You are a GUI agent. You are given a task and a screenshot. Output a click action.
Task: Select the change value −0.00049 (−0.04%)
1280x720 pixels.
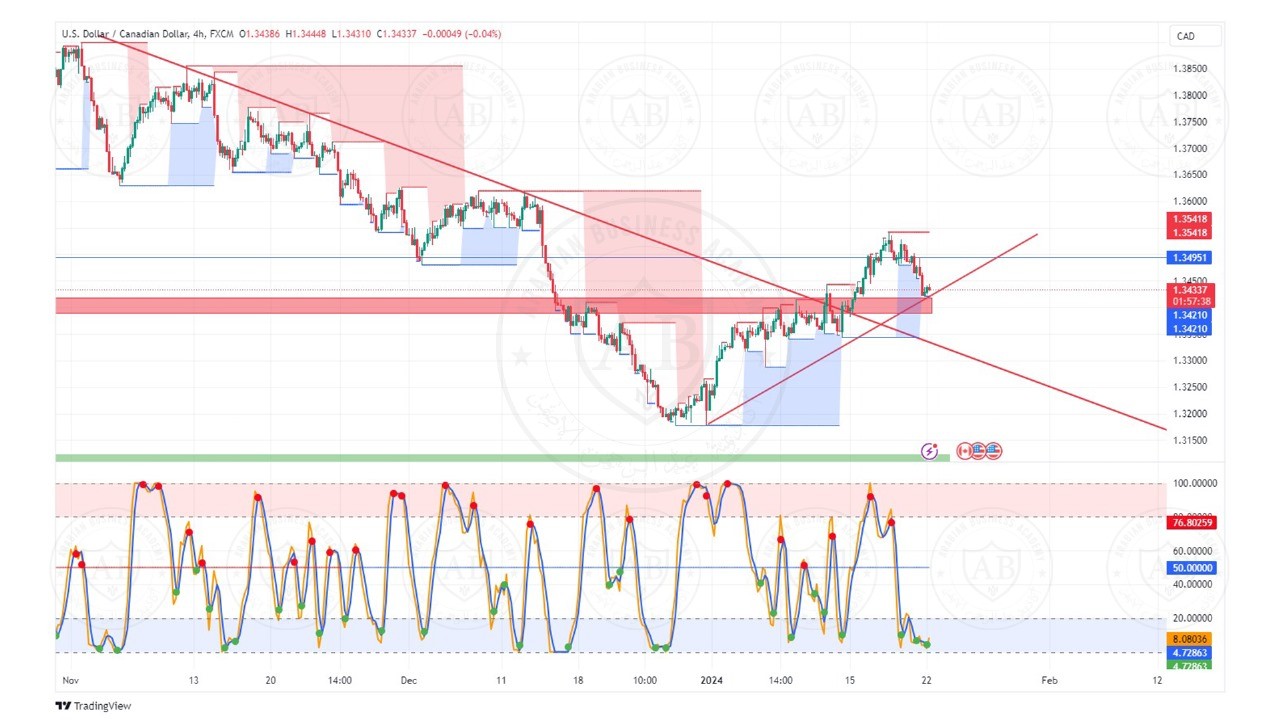pos(460,34)
